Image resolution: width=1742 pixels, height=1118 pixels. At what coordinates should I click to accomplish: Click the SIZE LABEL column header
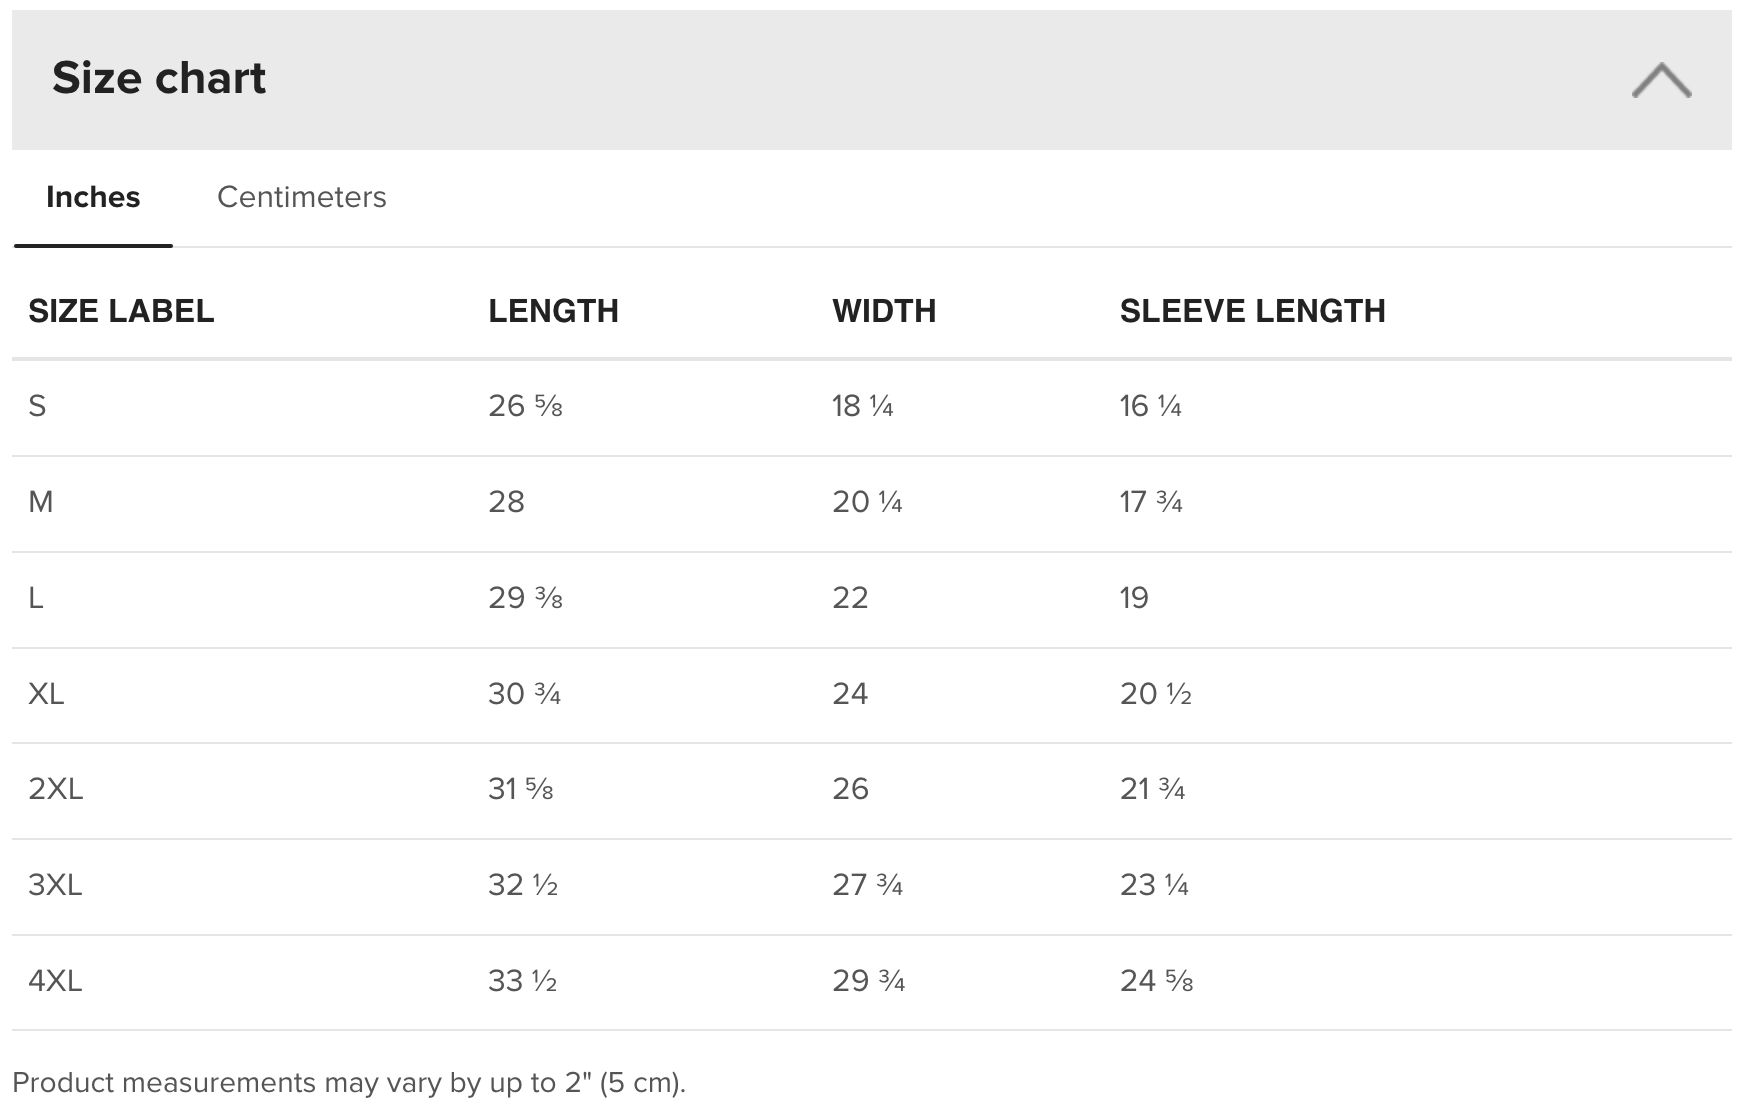point(121,311)
